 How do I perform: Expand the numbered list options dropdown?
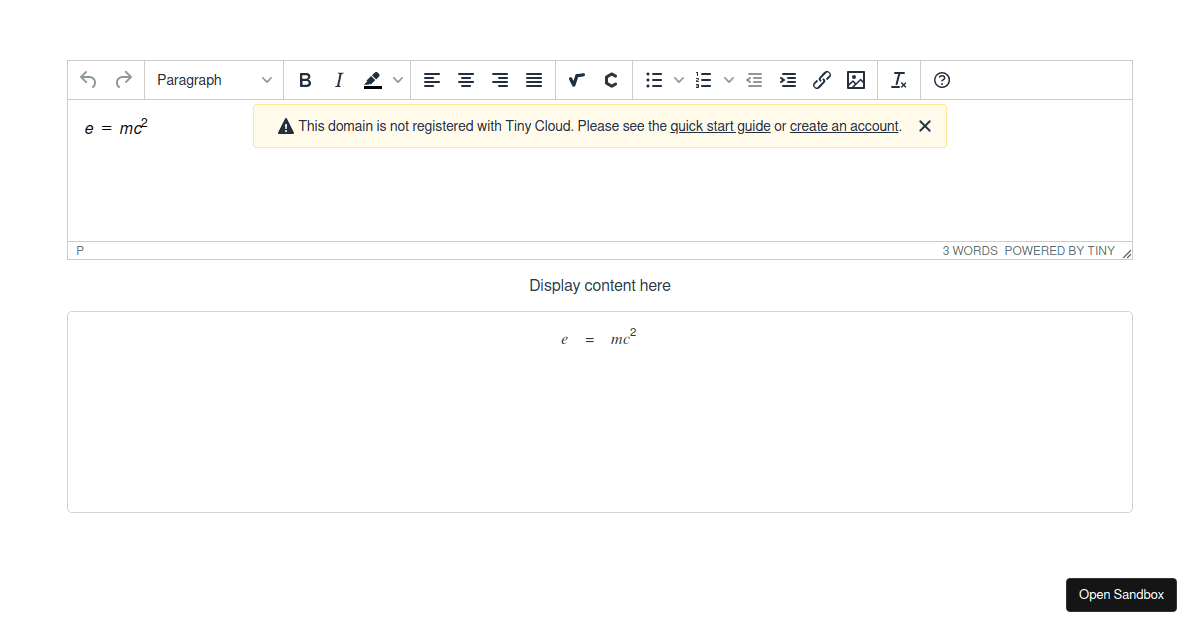(729, 80)
